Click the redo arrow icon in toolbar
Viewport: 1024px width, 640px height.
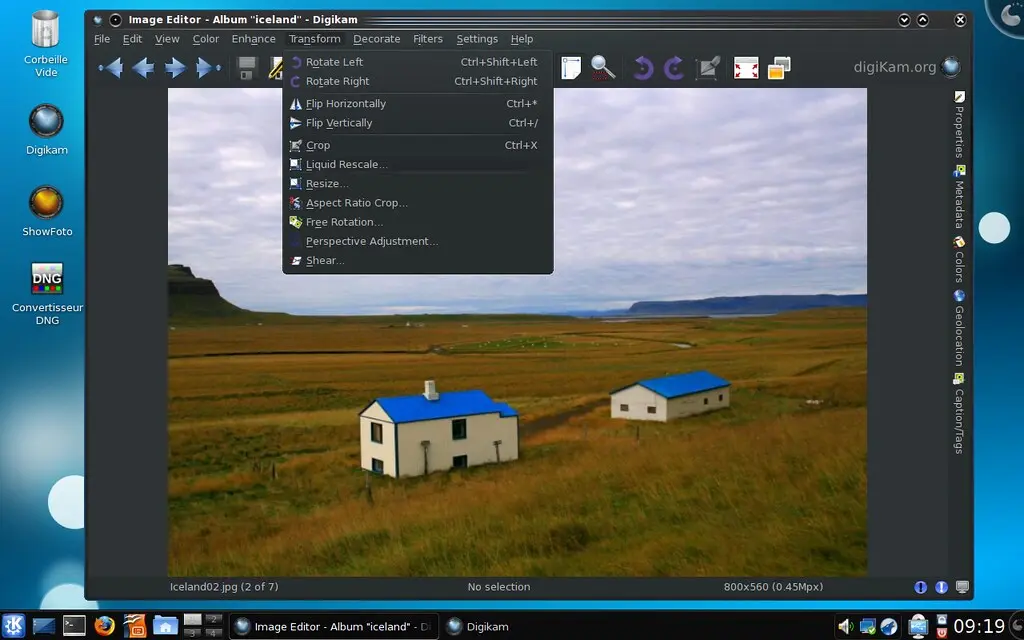click(675, 68)
